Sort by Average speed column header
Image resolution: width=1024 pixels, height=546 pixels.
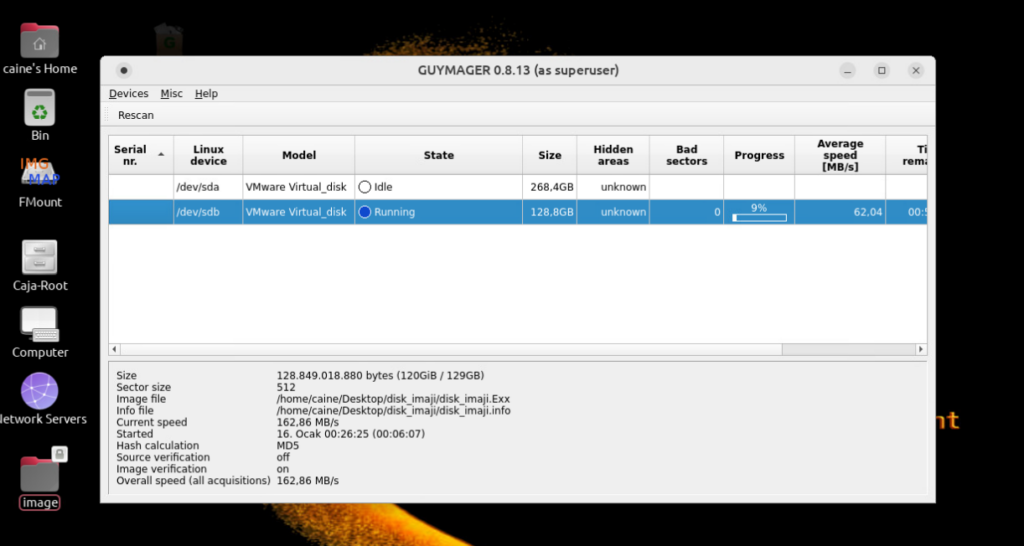pos(840,155)
